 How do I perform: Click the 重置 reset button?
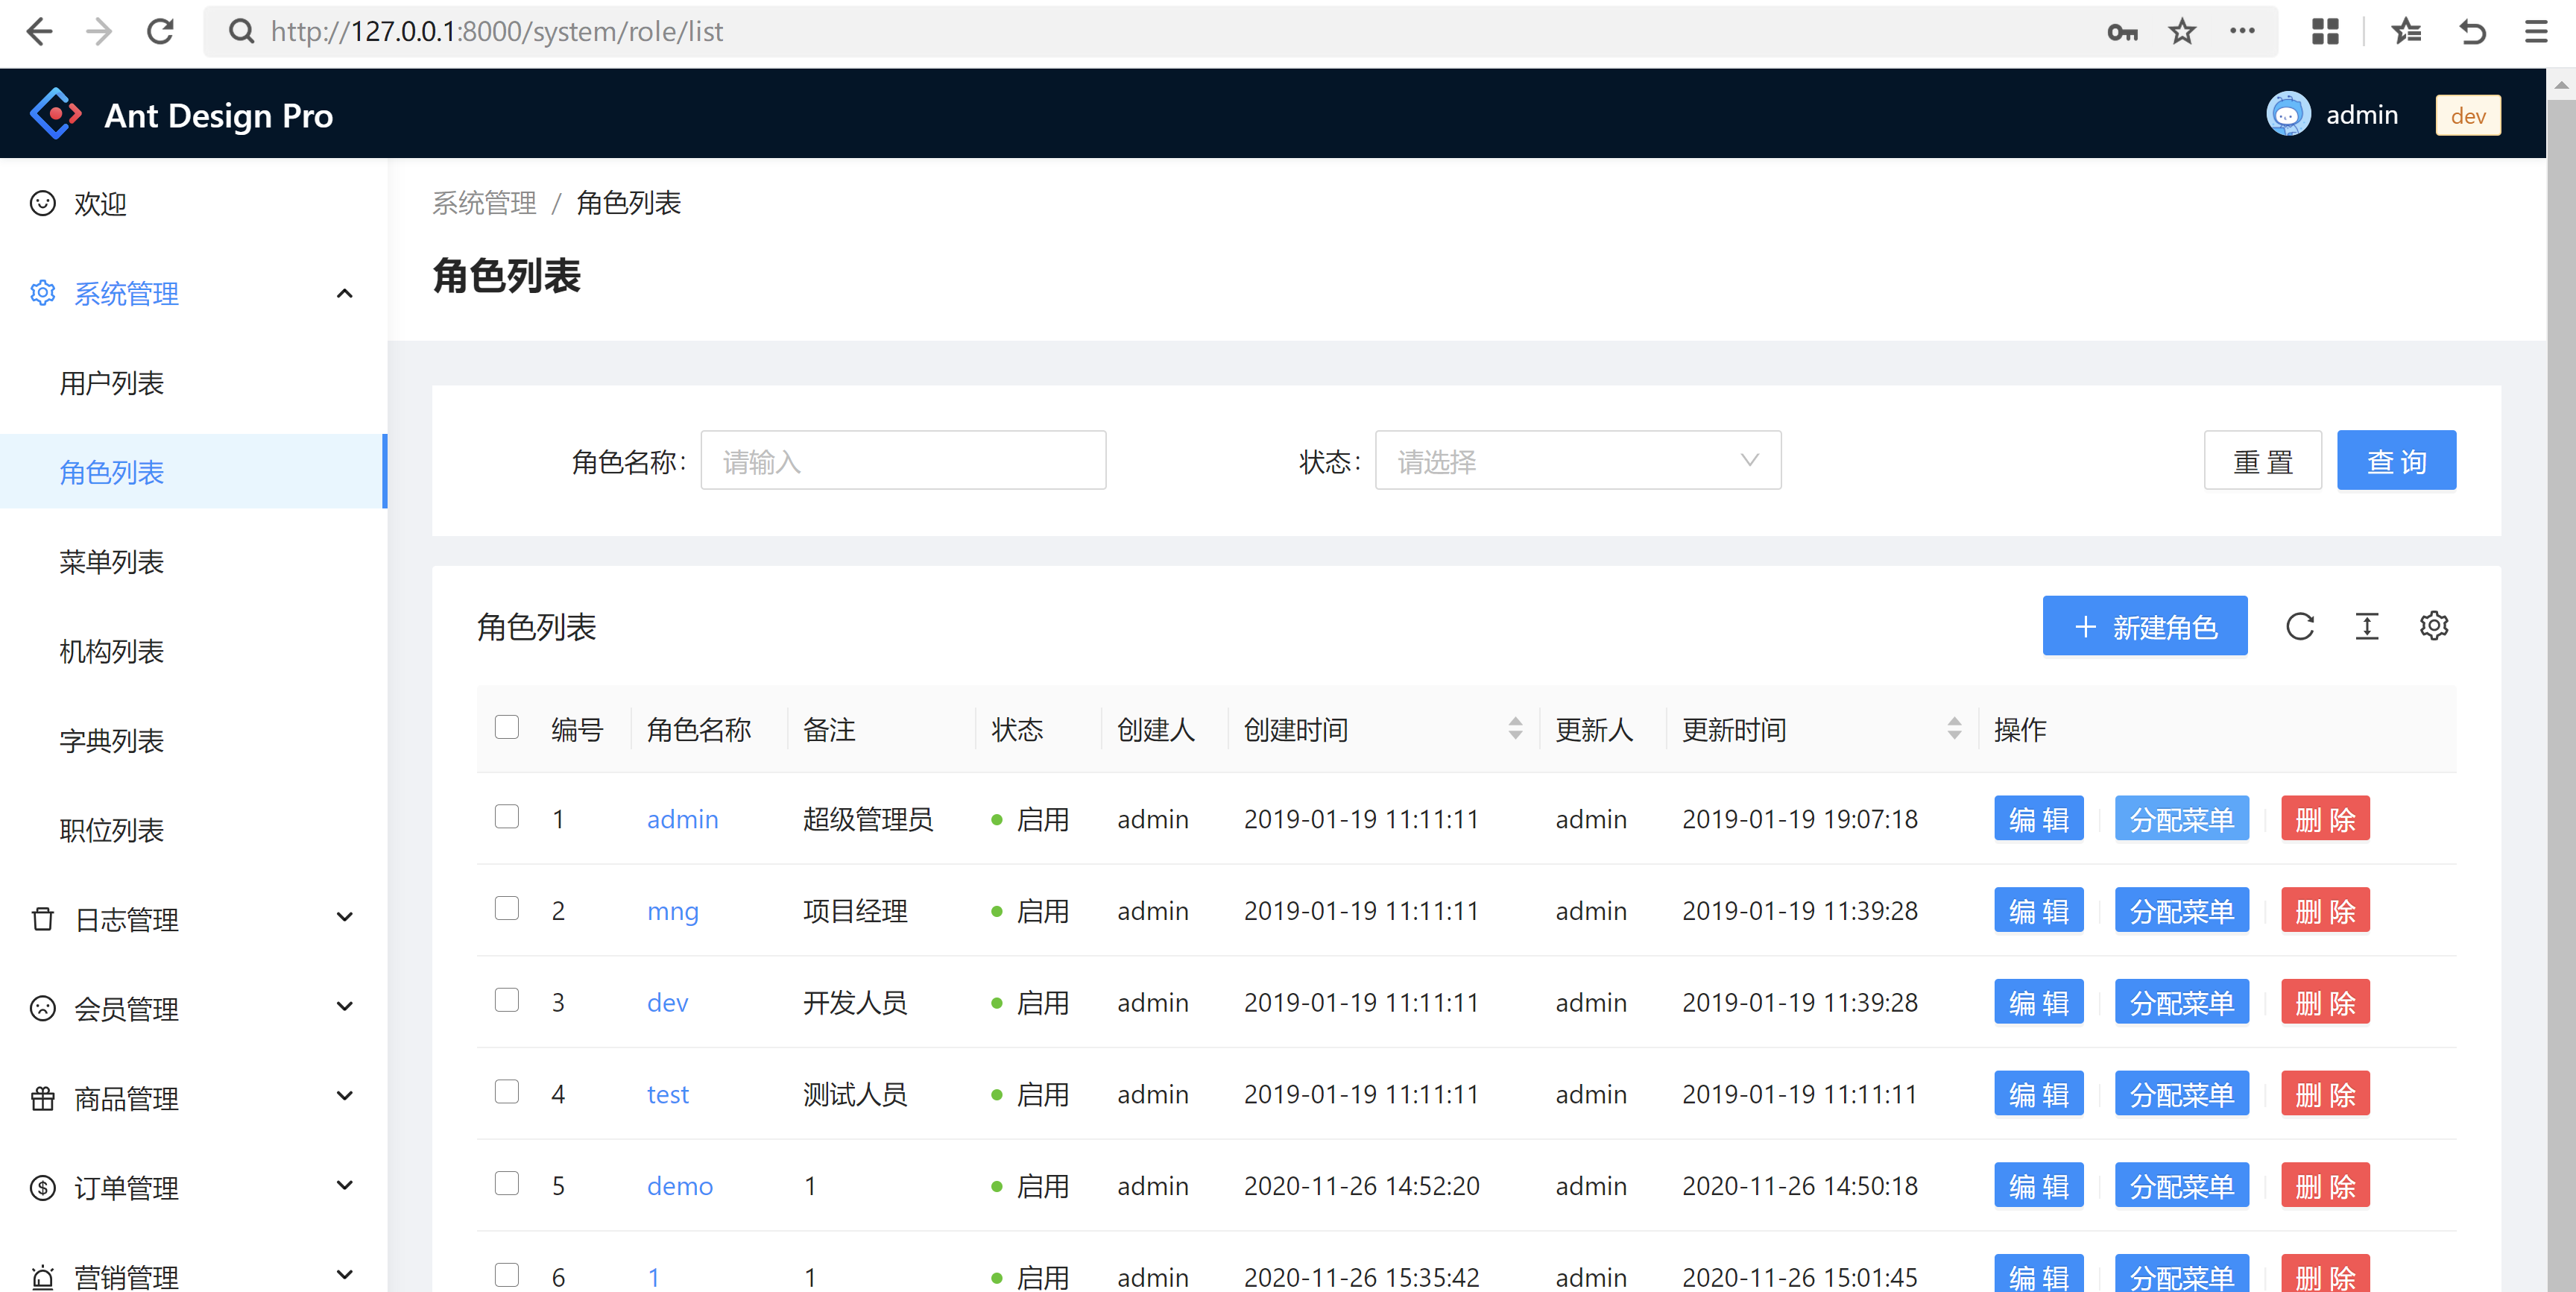point(2262,460)
